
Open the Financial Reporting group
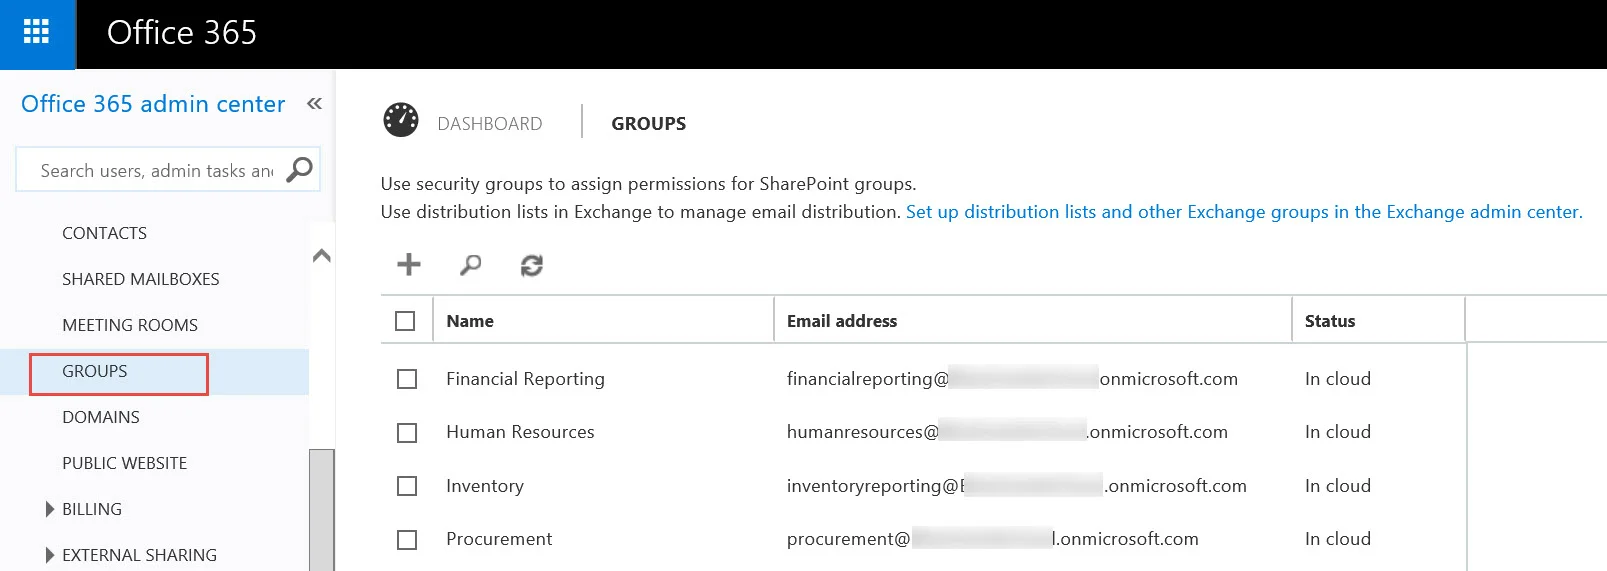coord(526,379)
